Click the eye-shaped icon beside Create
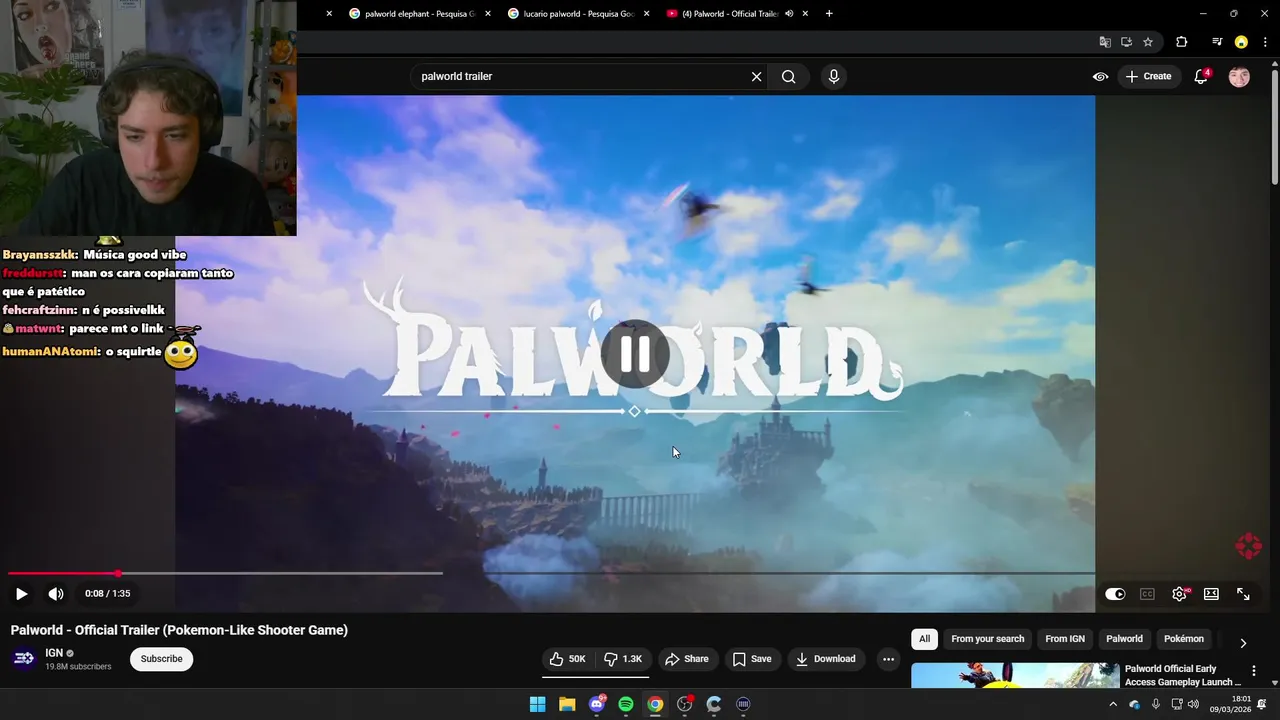 click(1100, 77)
